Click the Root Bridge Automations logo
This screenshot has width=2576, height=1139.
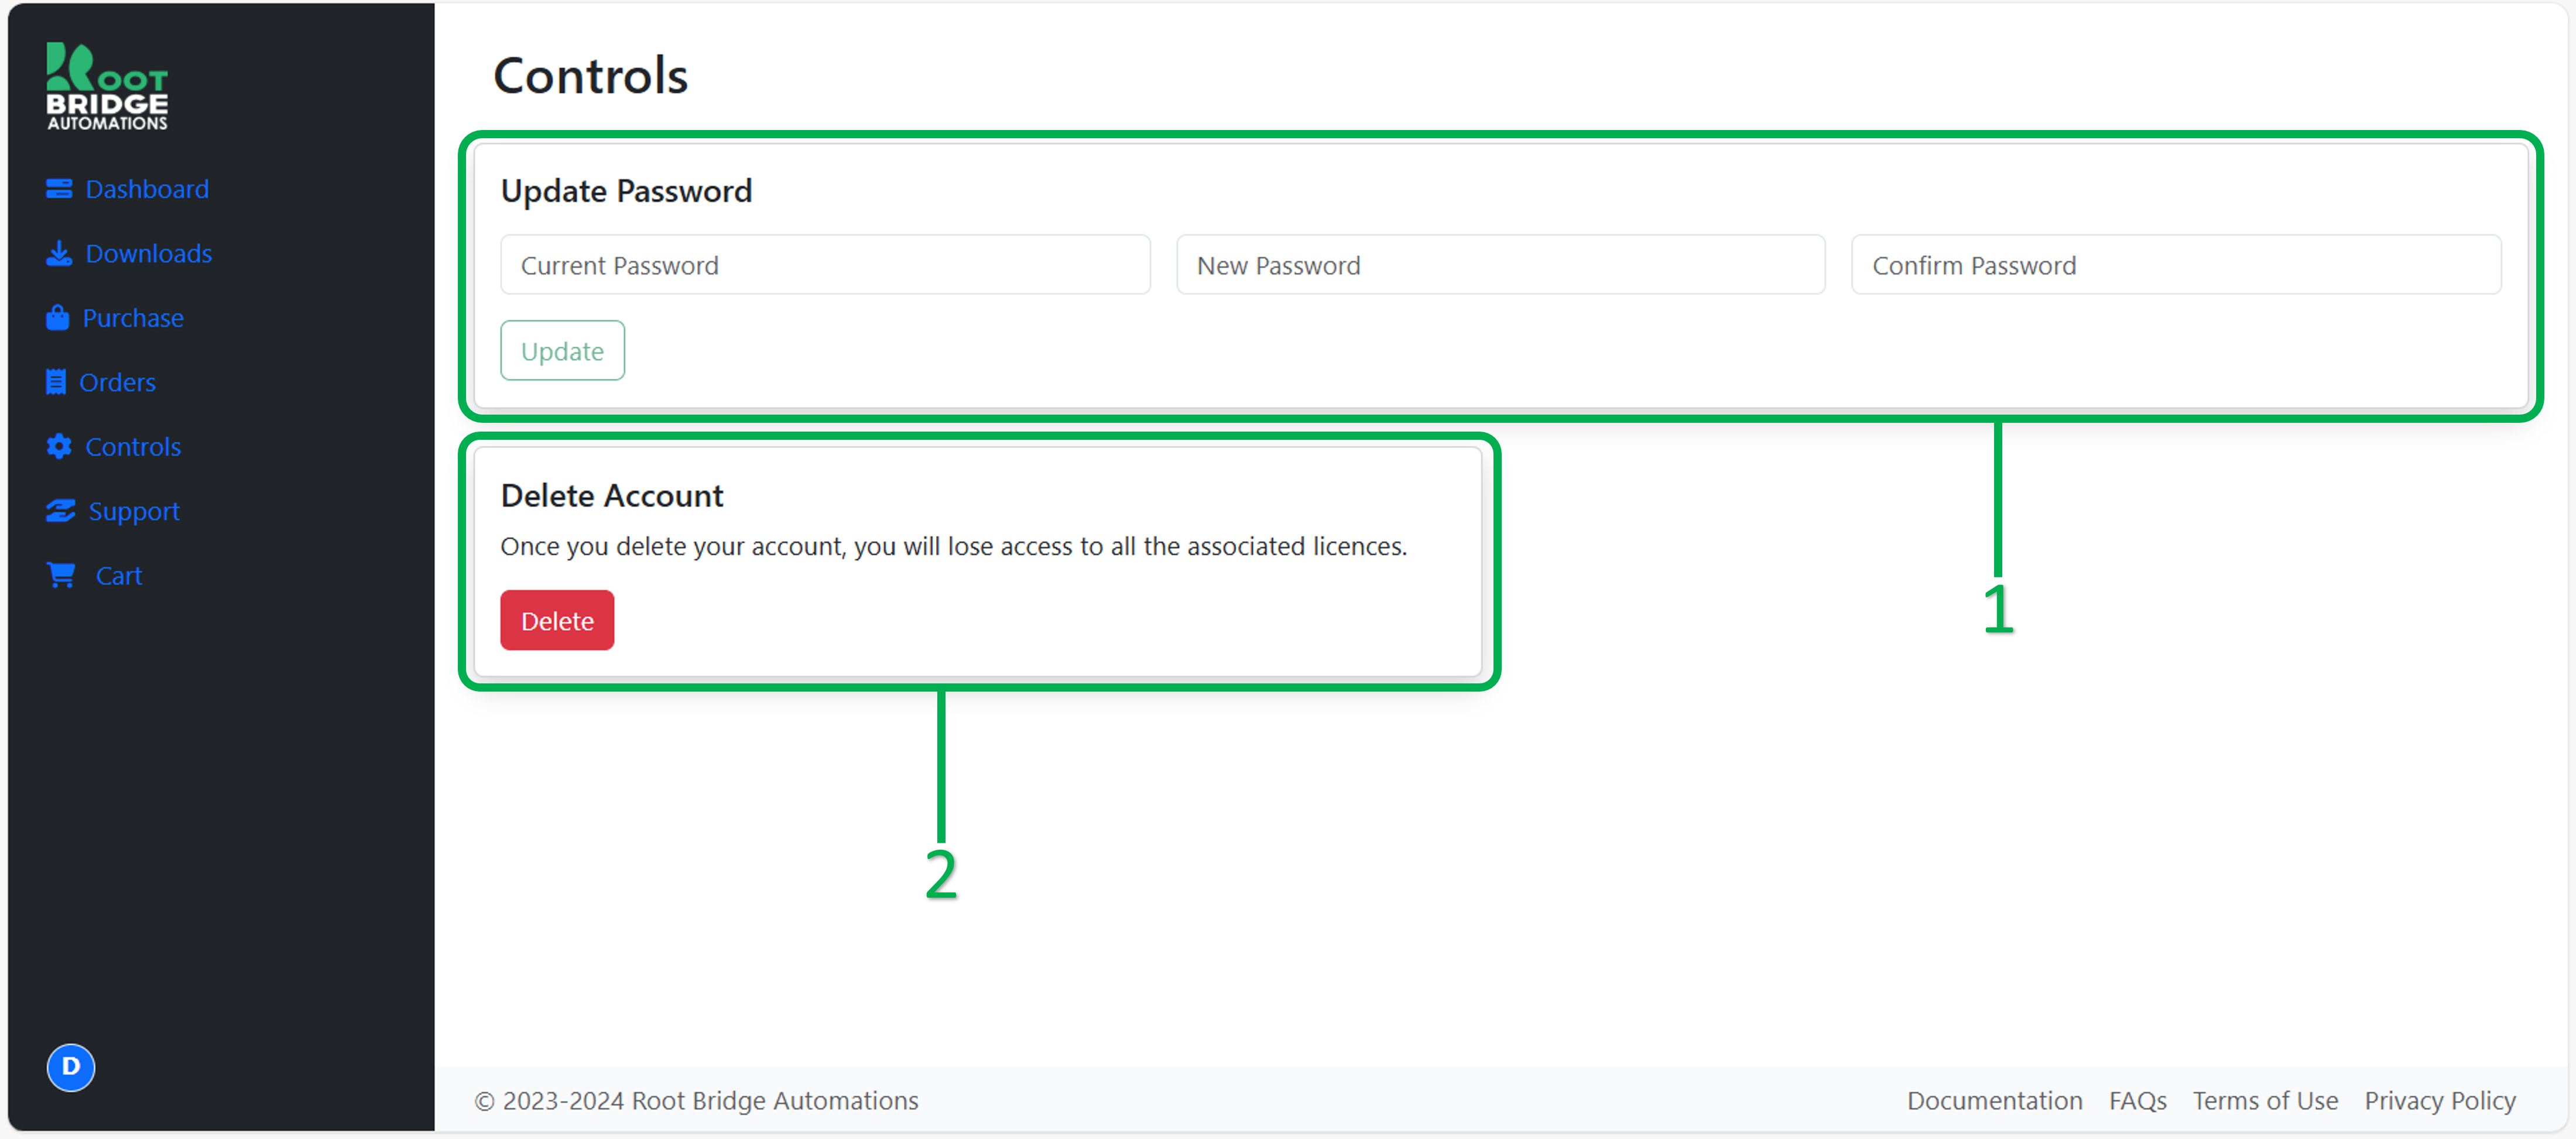pos(107,86)
